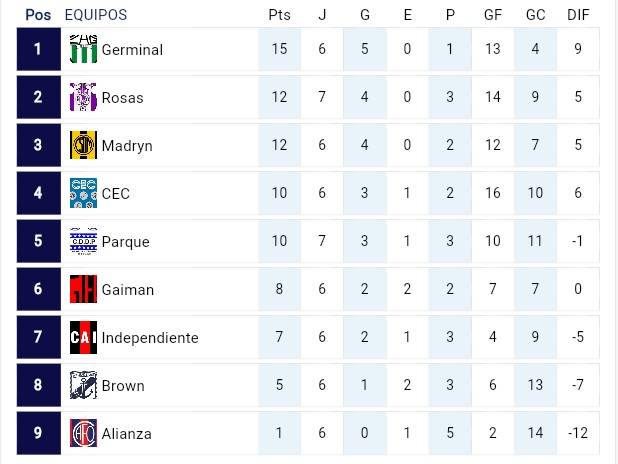Image resolution: width=618 pixels, height=464 pixels.
Task: Select the position 1 badge
Action: tap(38, 49)
